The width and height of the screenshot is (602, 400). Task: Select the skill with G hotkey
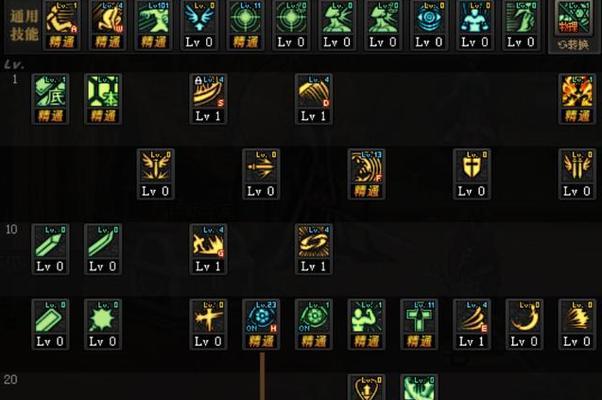pos(208,241)
